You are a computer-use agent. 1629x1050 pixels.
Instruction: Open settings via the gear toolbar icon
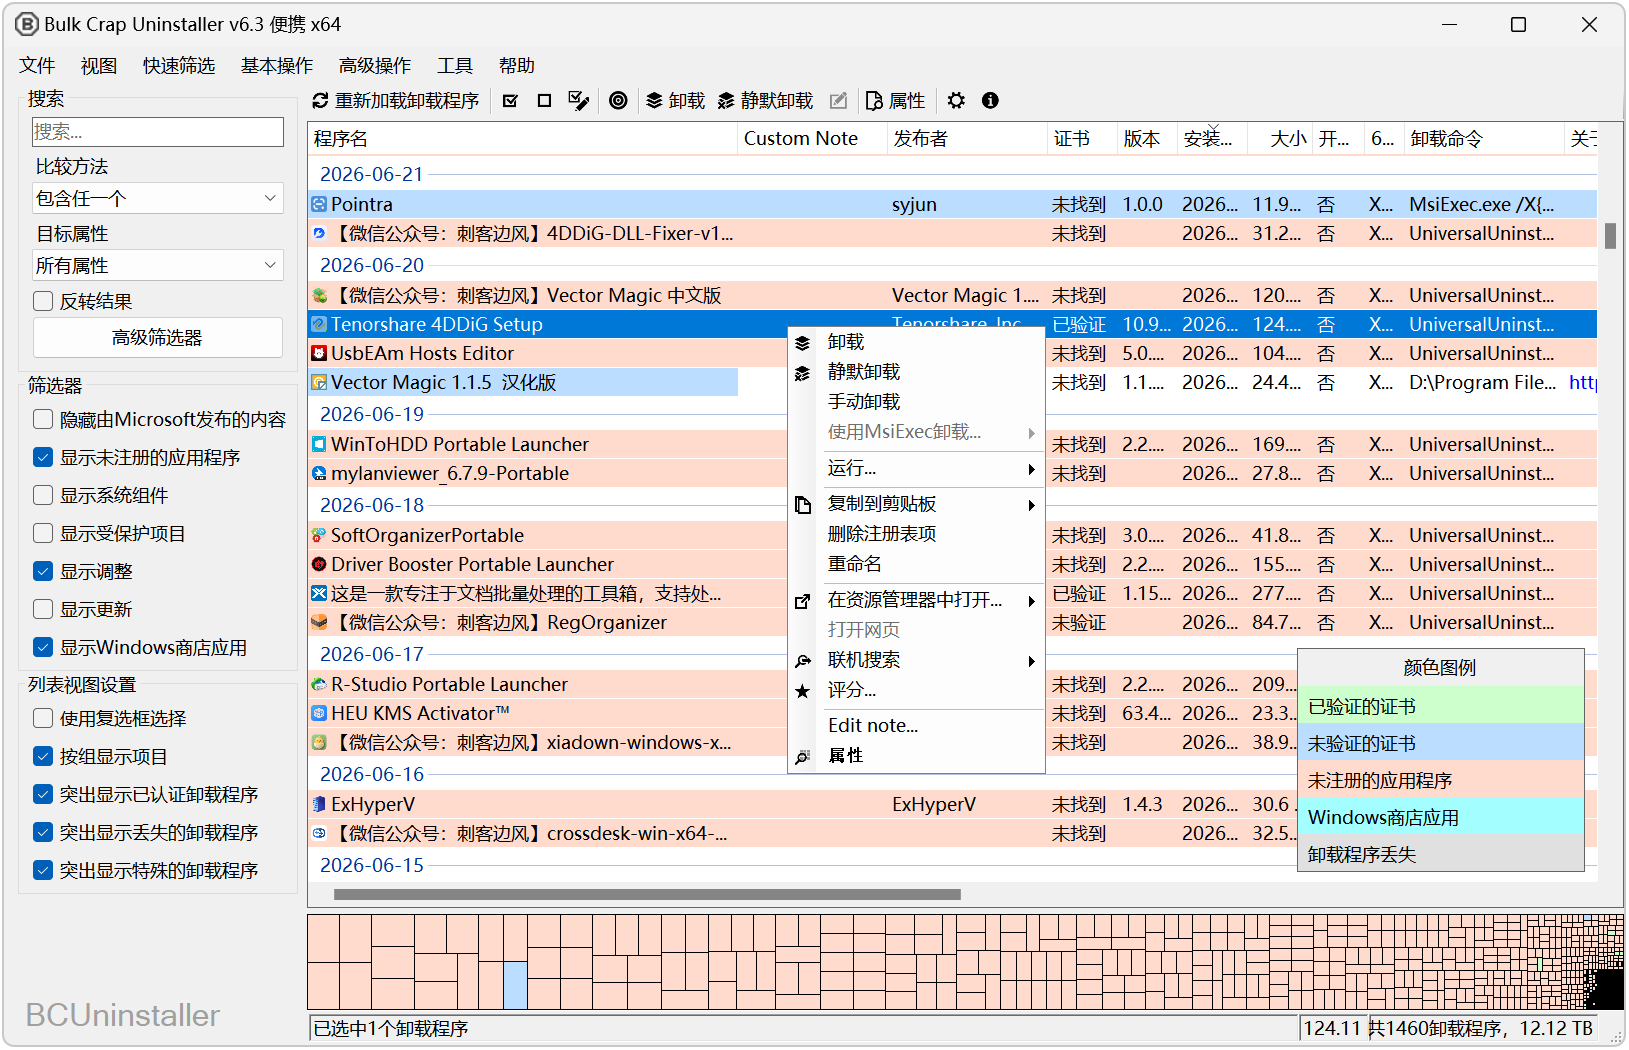(x=956, y=101)
